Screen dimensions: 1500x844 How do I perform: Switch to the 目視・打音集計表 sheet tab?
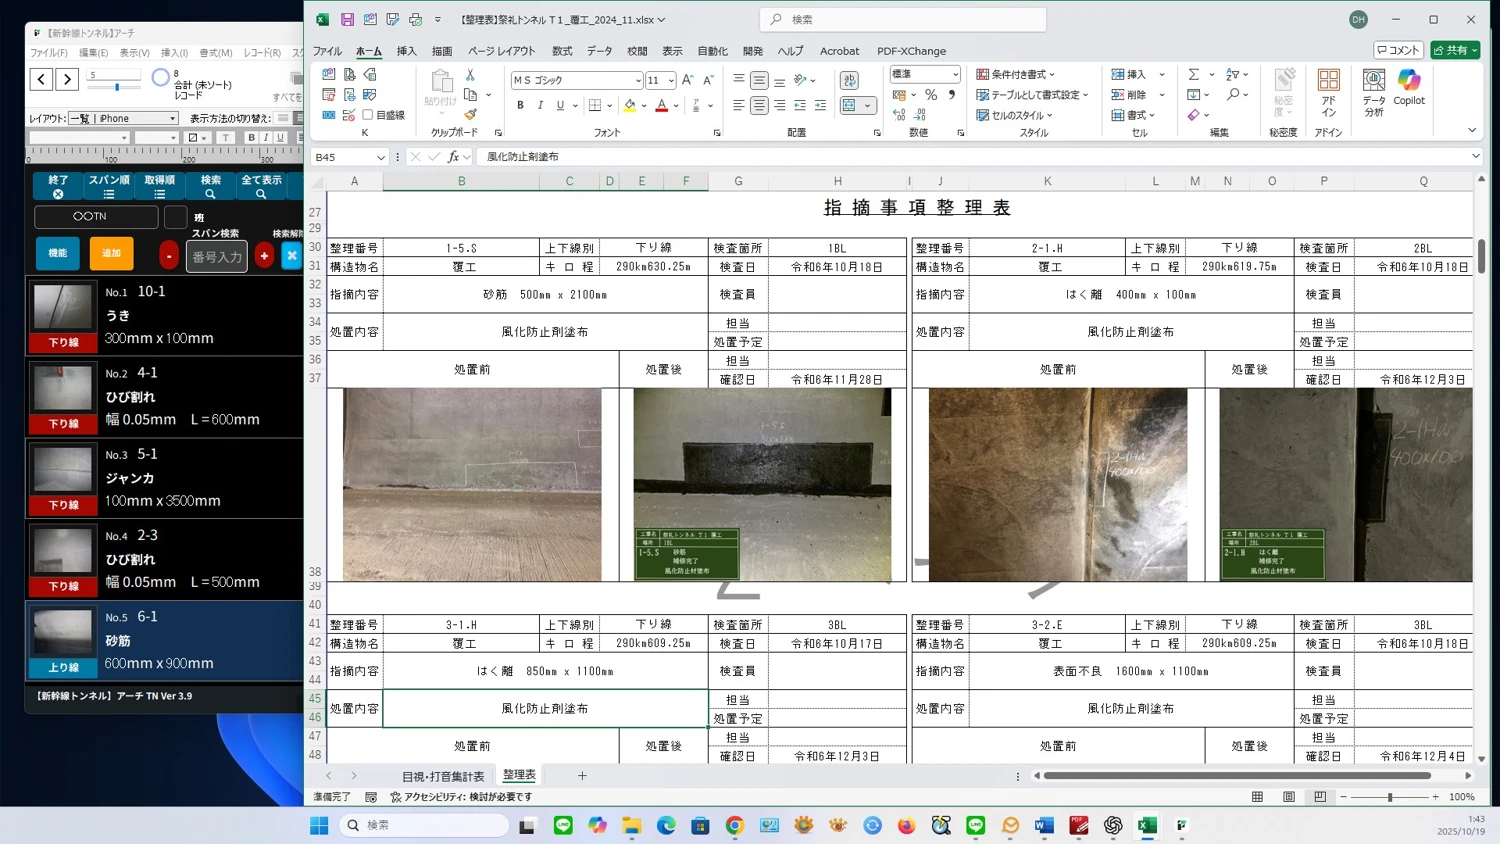point(443,776)
